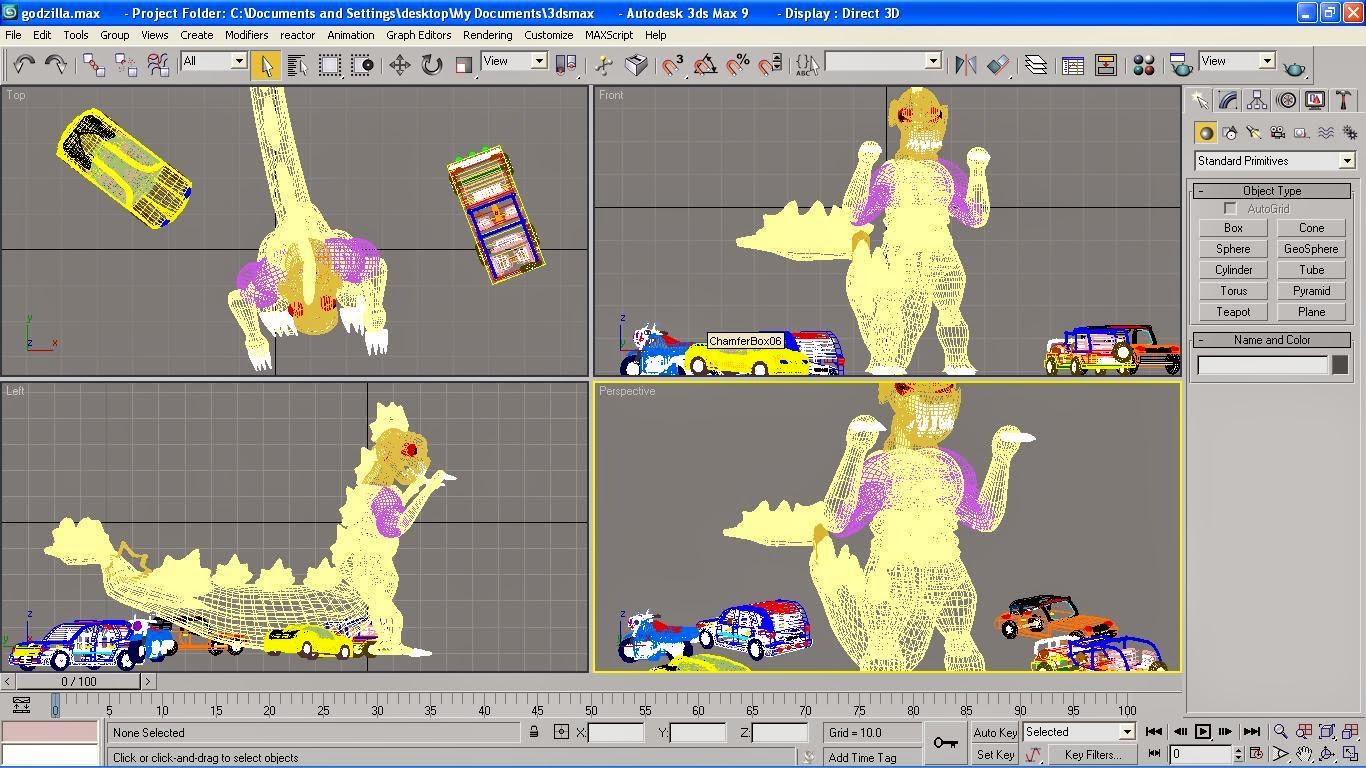
Task: Click the Align tool icon
Action: coord(998,65)
